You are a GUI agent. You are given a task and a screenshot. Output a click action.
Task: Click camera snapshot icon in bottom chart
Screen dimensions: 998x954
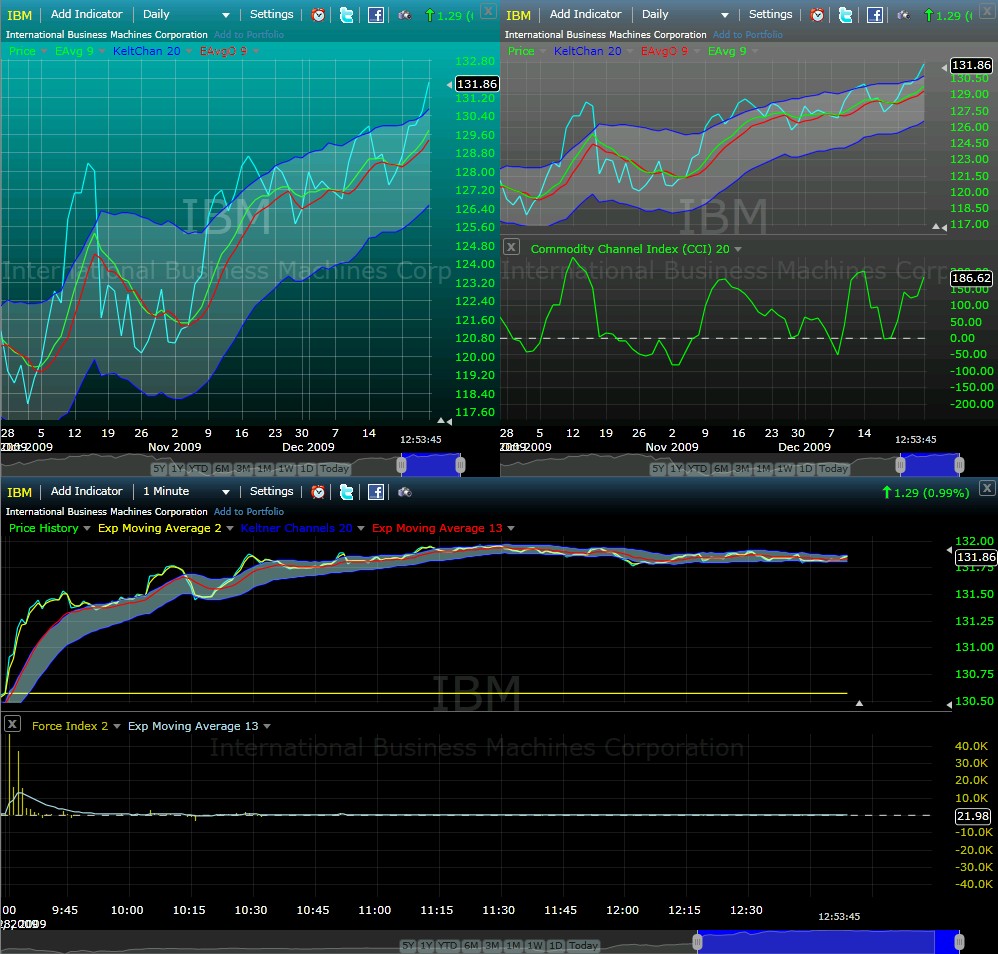405,491
